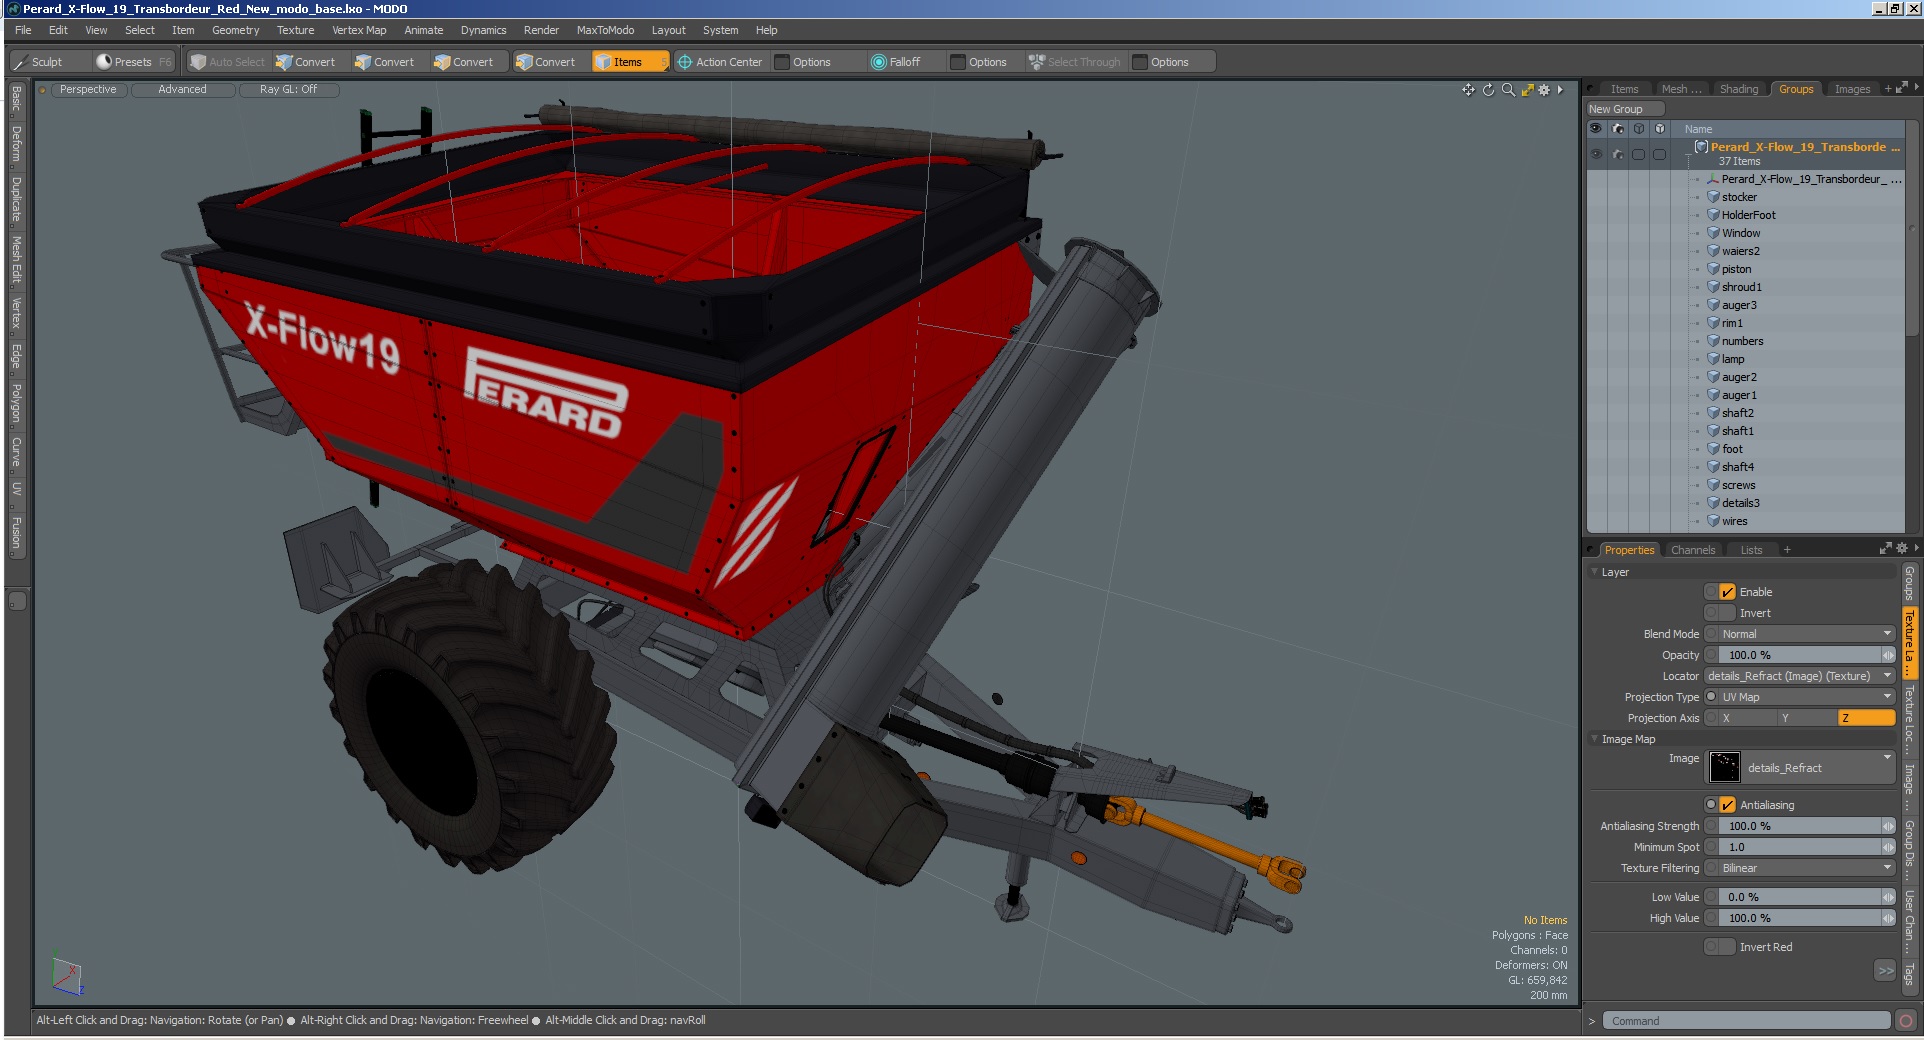This screenshot has height=1040, width=1924.
Task: Click the solid cube column header icon
Action: click(x=1660, y=129)
